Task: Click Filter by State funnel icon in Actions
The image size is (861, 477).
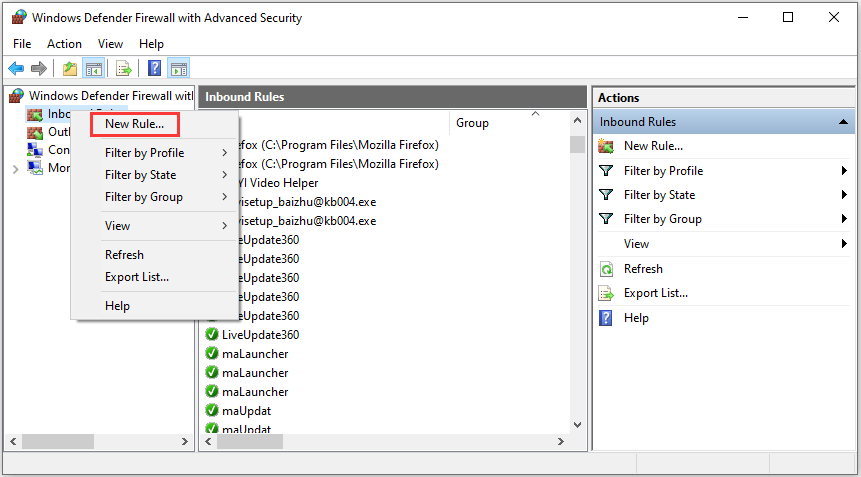Action: [x=606, y=195]
